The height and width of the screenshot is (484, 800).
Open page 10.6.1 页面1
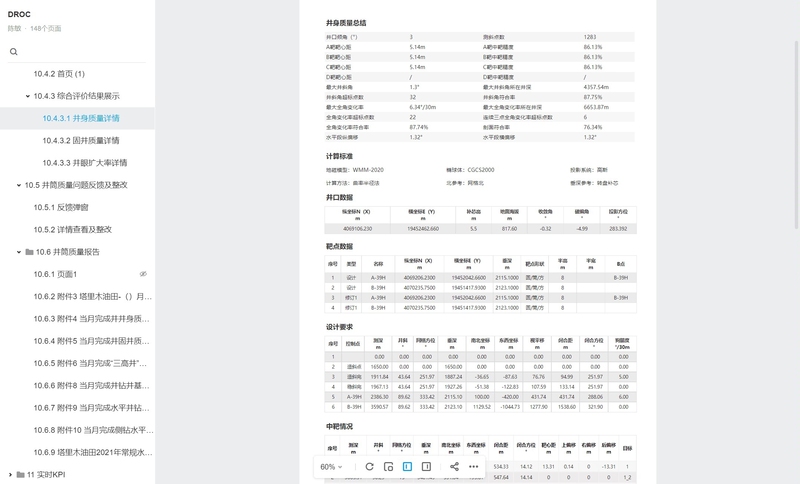pos(55,274)
